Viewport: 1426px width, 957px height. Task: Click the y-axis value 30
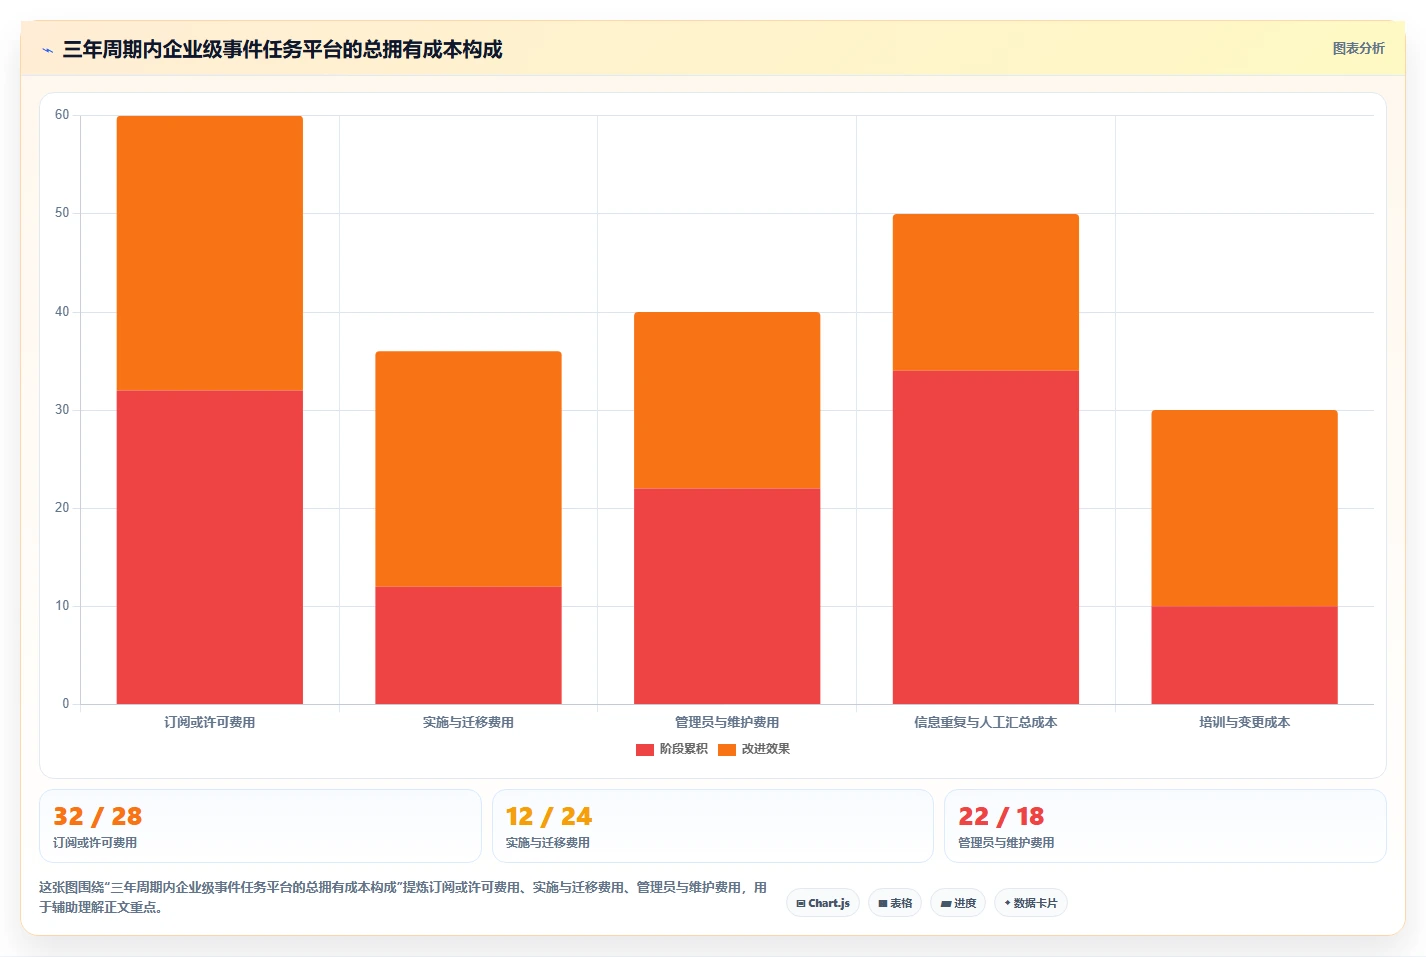tap(62, 410)
